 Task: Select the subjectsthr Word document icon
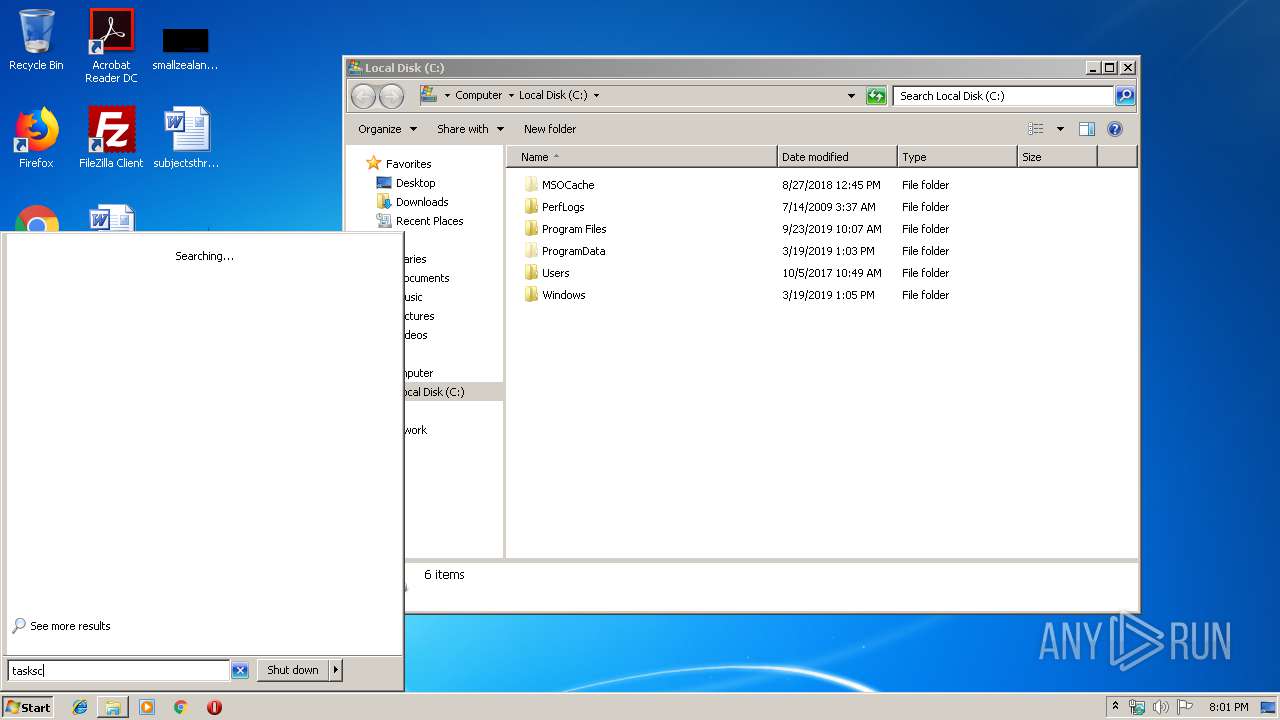(x=186, y=138)
